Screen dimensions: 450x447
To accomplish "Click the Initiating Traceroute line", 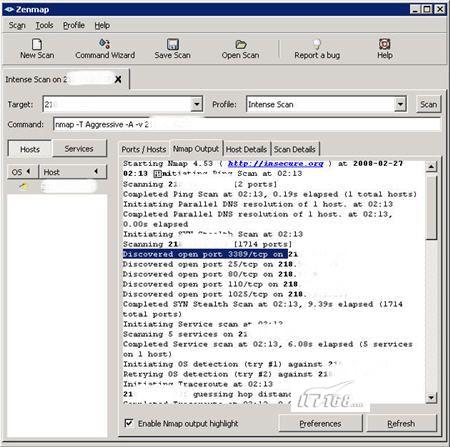I will pyautogui.click(x=198, y=384).
